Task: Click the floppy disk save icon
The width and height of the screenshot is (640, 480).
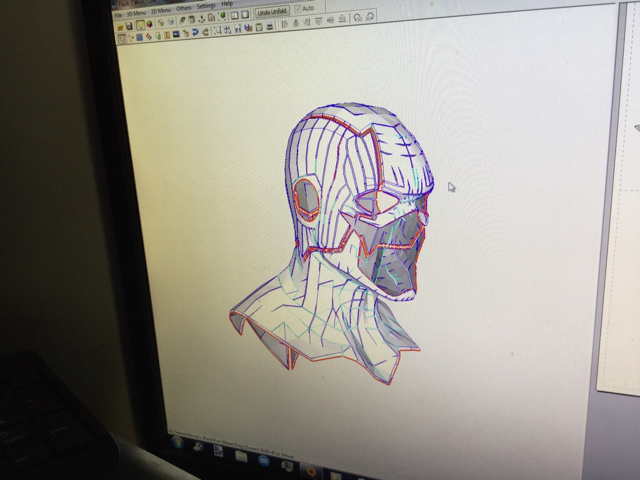Action: click(129, 26)
